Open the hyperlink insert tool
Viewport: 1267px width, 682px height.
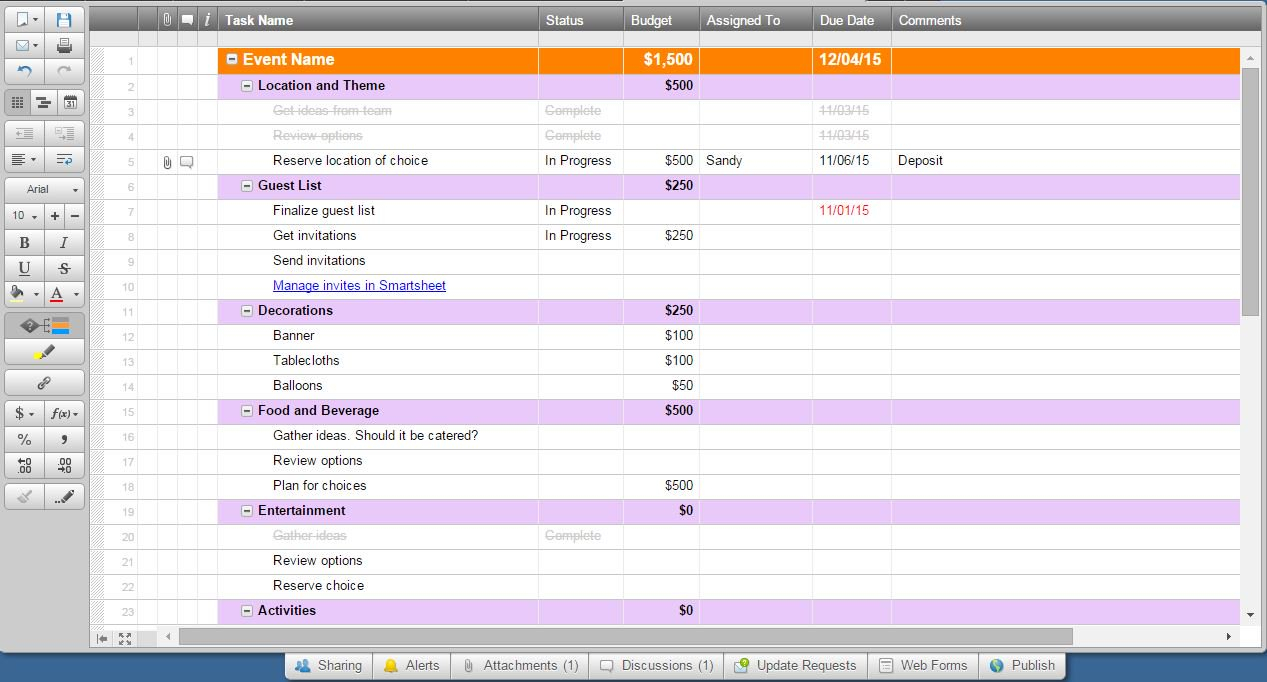coord(44,383)
